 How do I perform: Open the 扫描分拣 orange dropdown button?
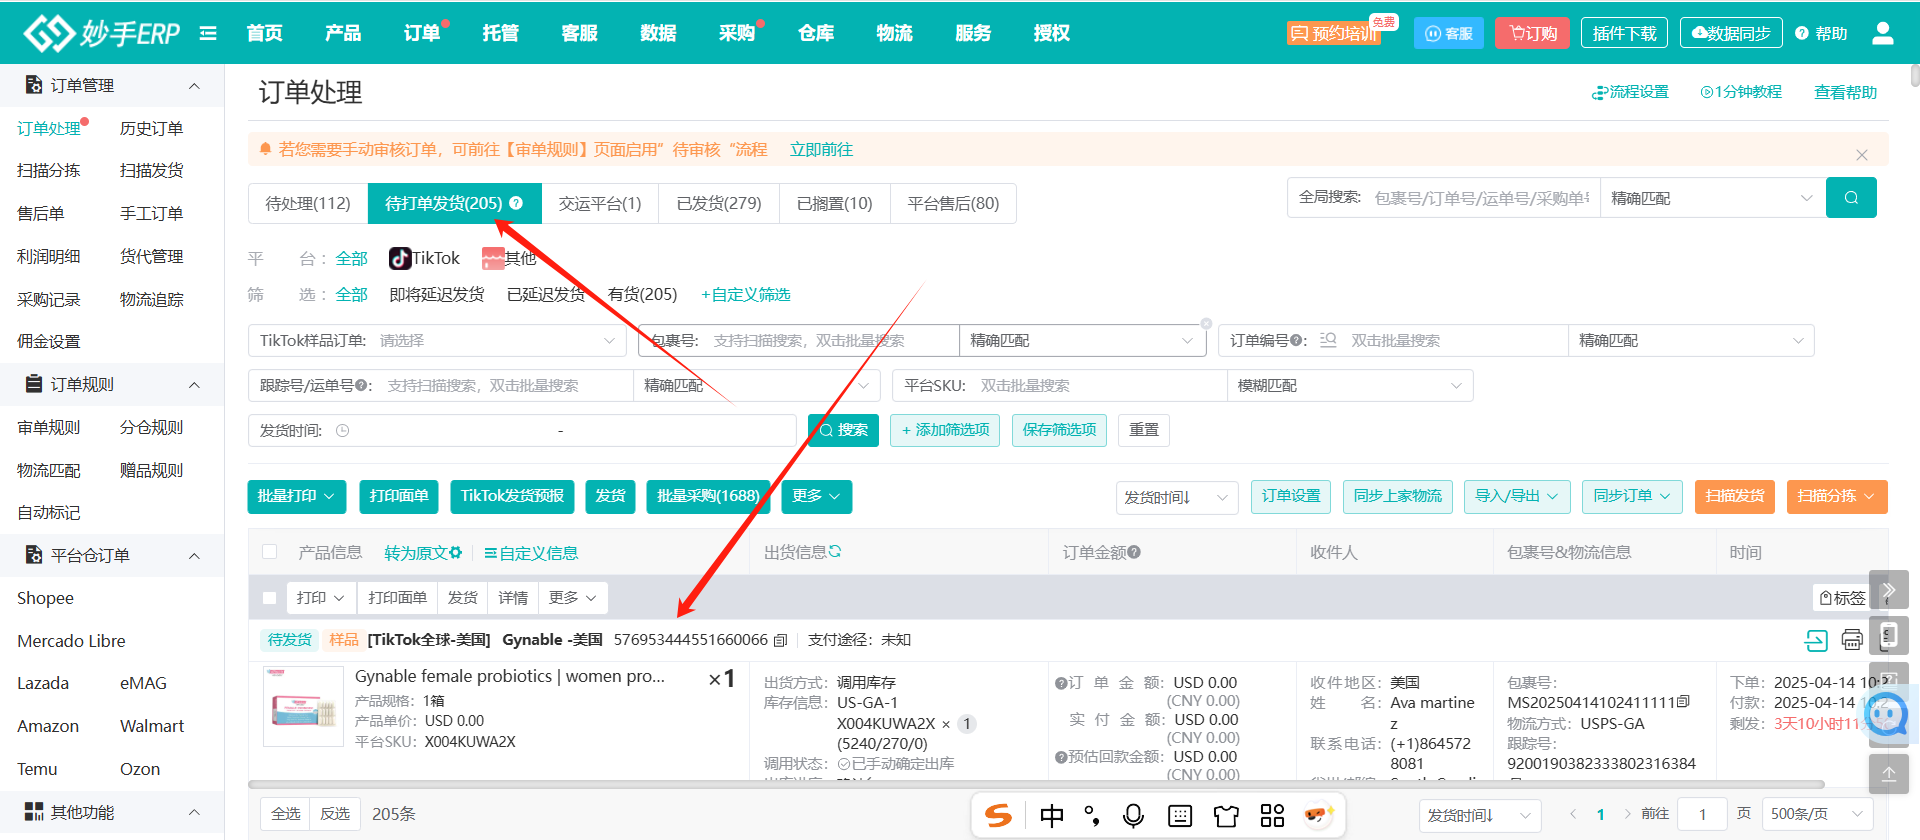tap(1837, 496)
